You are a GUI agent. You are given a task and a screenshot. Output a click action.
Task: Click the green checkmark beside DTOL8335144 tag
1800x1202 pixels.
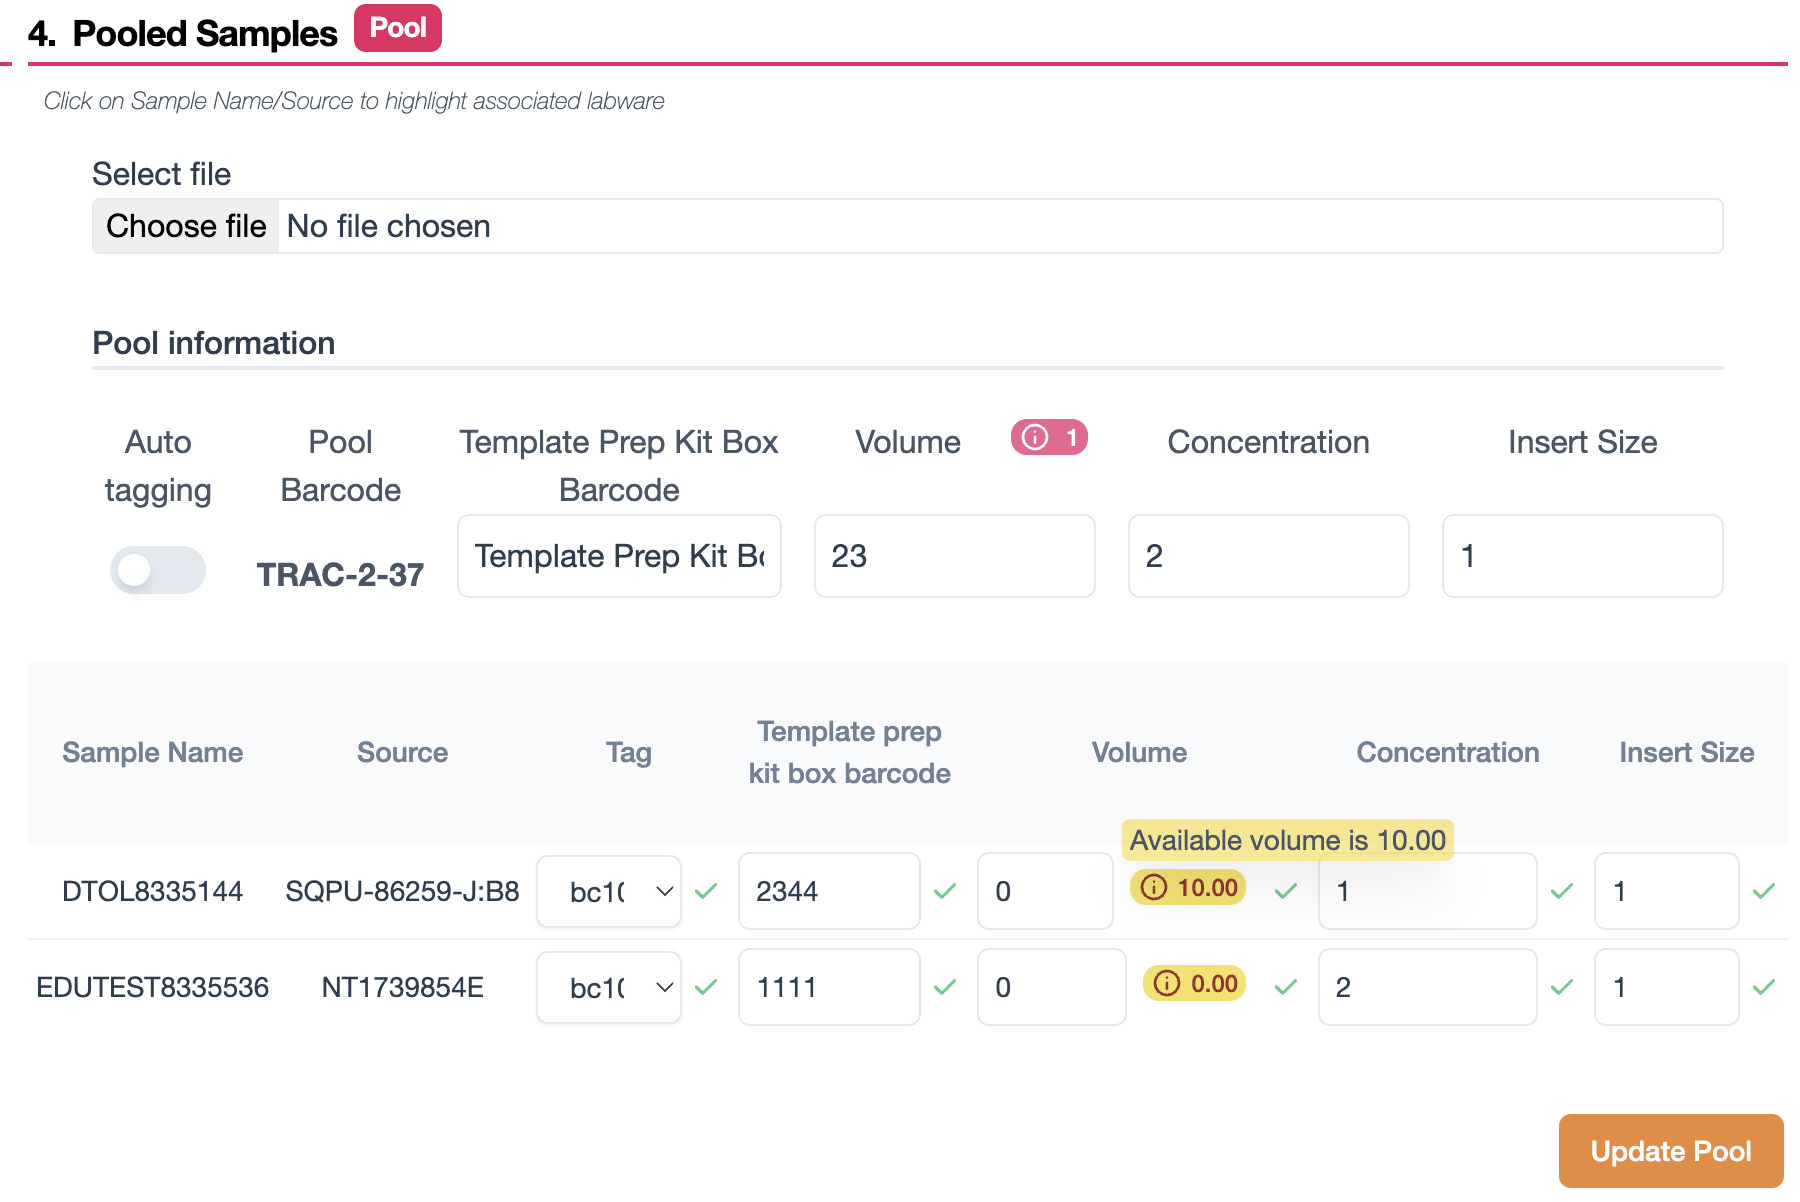[x=706, y=891]
